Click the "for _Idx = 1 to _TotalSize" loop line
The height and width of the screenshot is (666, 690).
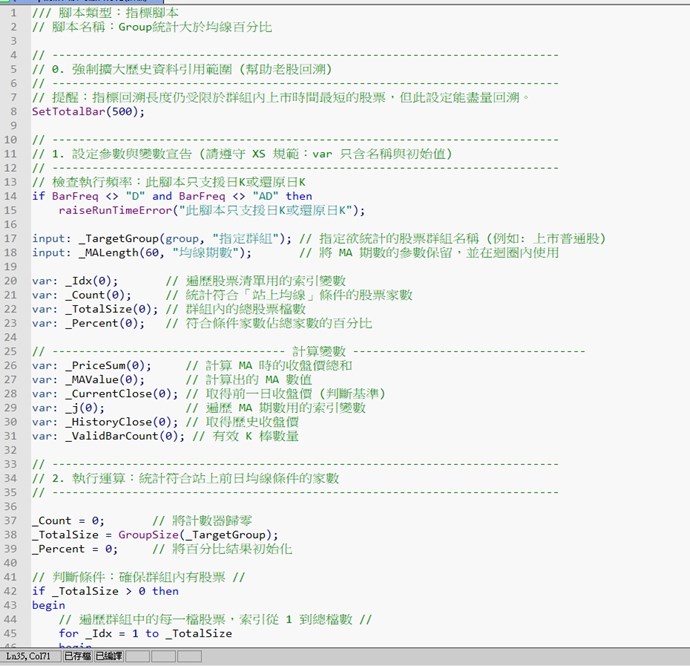click(145, 633)
